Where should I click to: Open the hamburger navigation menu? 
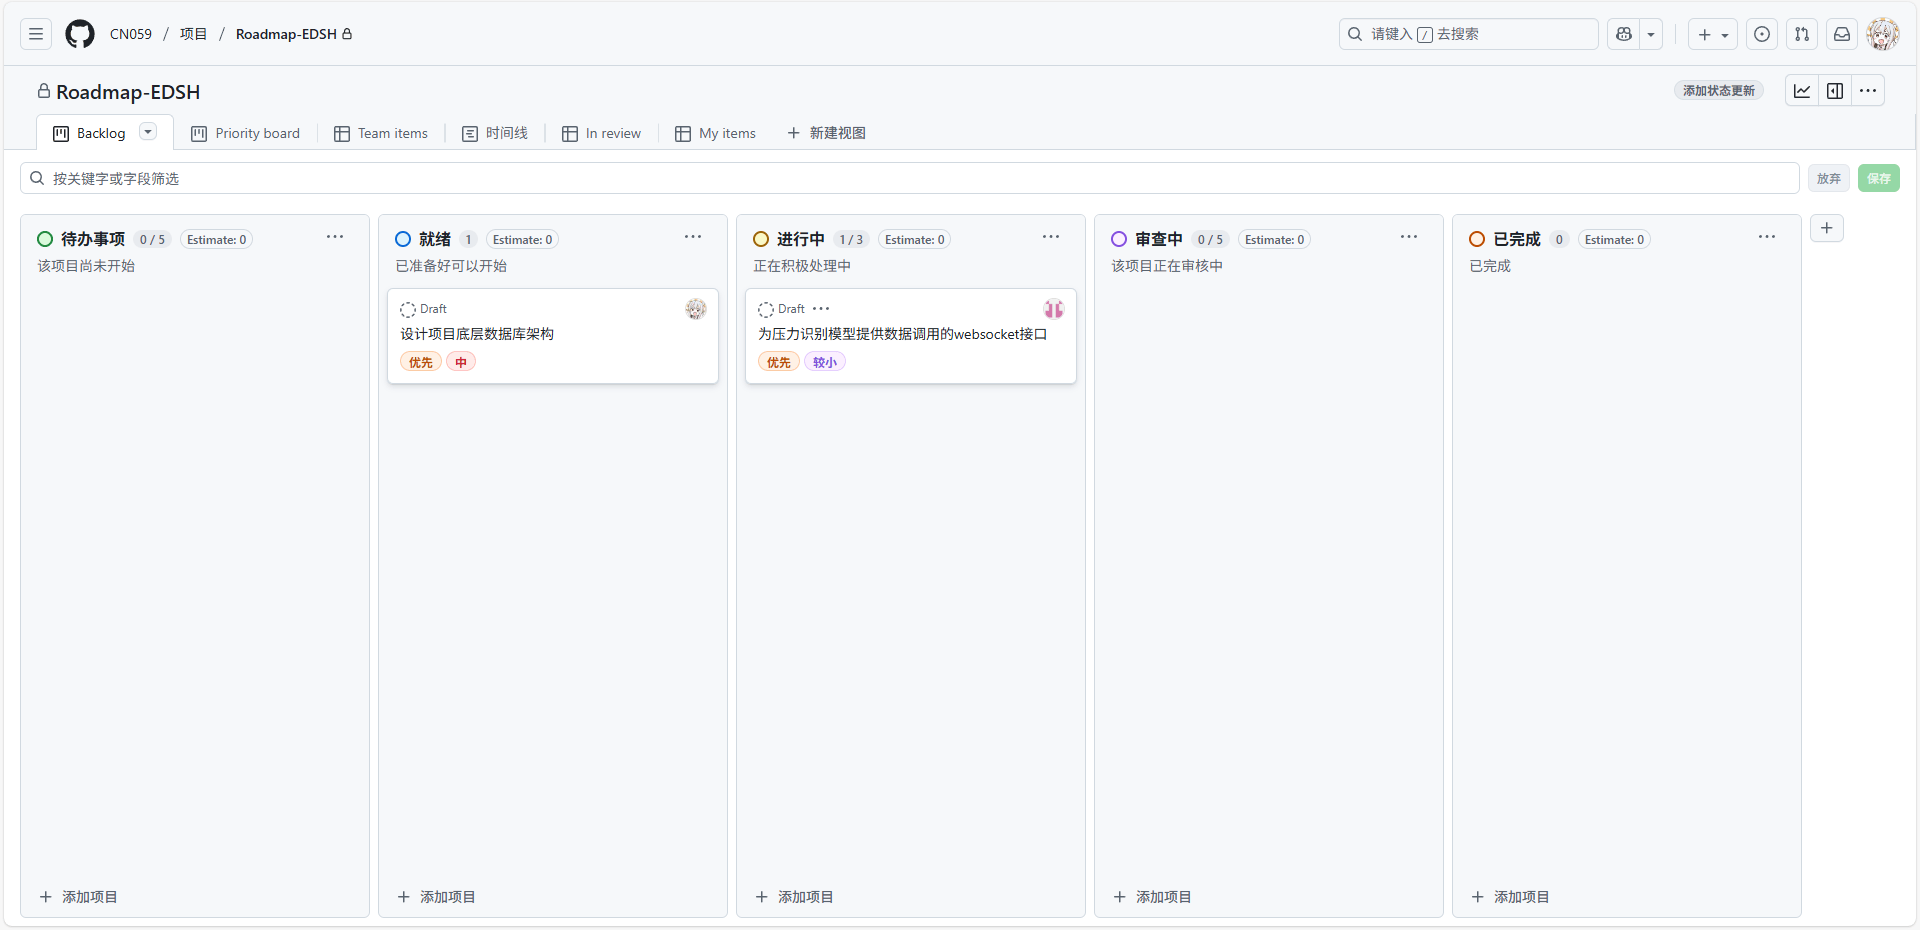[x=36, y=34]
